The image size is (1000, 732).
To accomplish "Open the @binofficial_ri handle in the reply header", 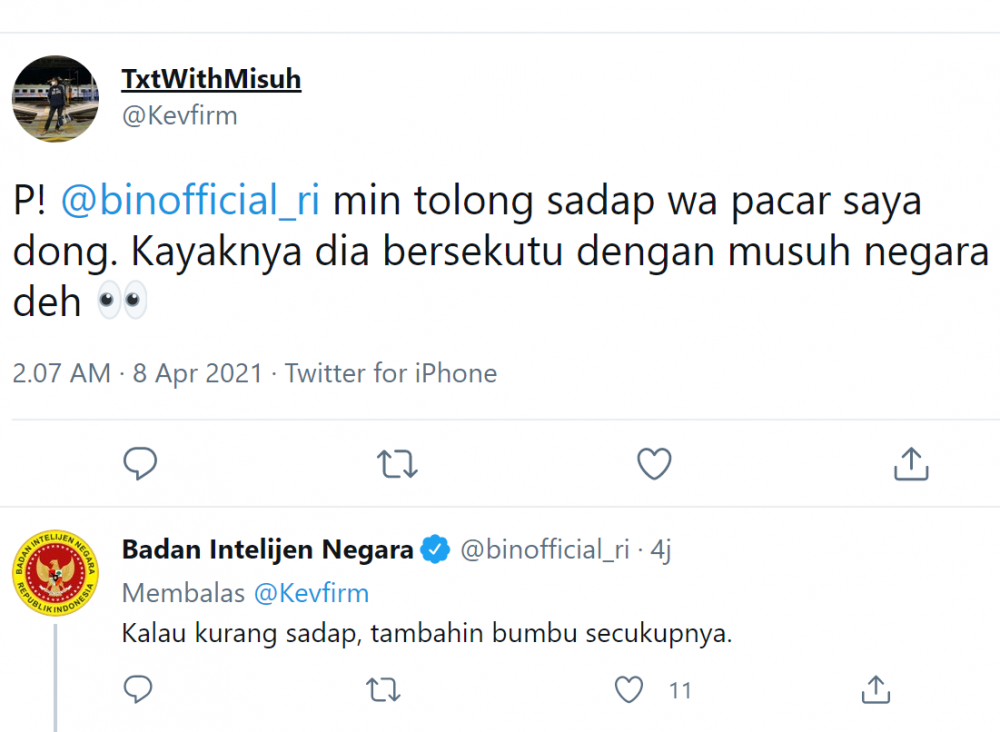I will 544,549.
